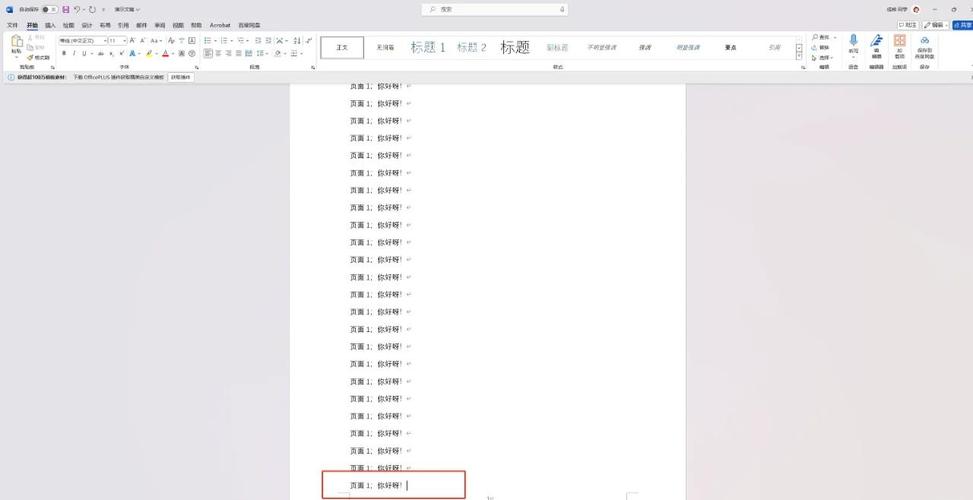Open the File tab

12,25
